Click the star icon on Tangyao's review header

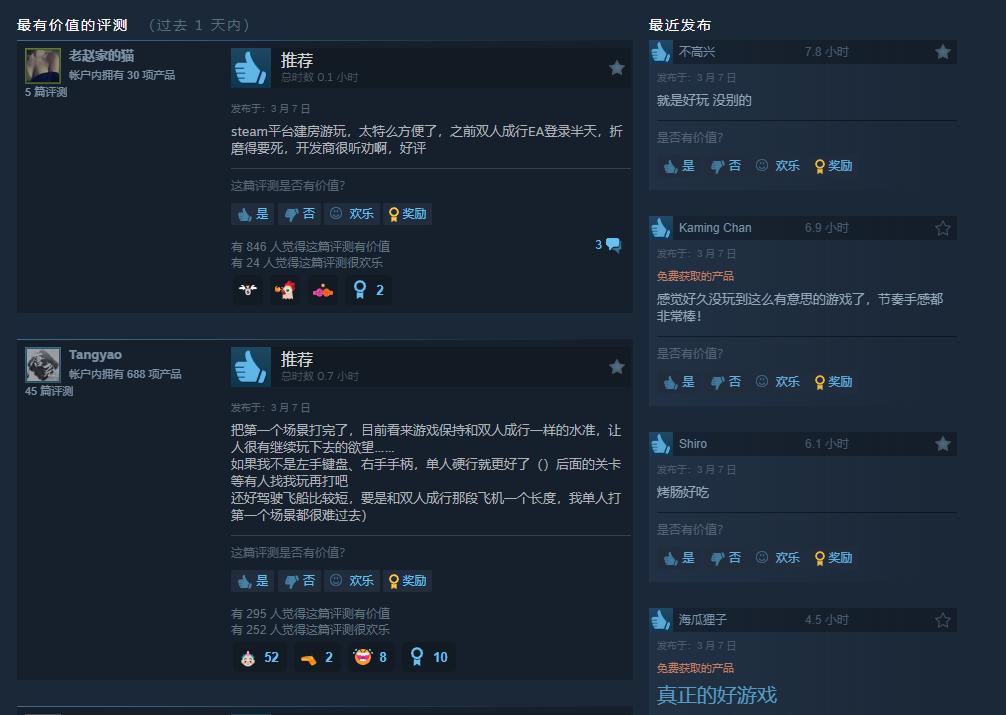[x=617, y=366]
